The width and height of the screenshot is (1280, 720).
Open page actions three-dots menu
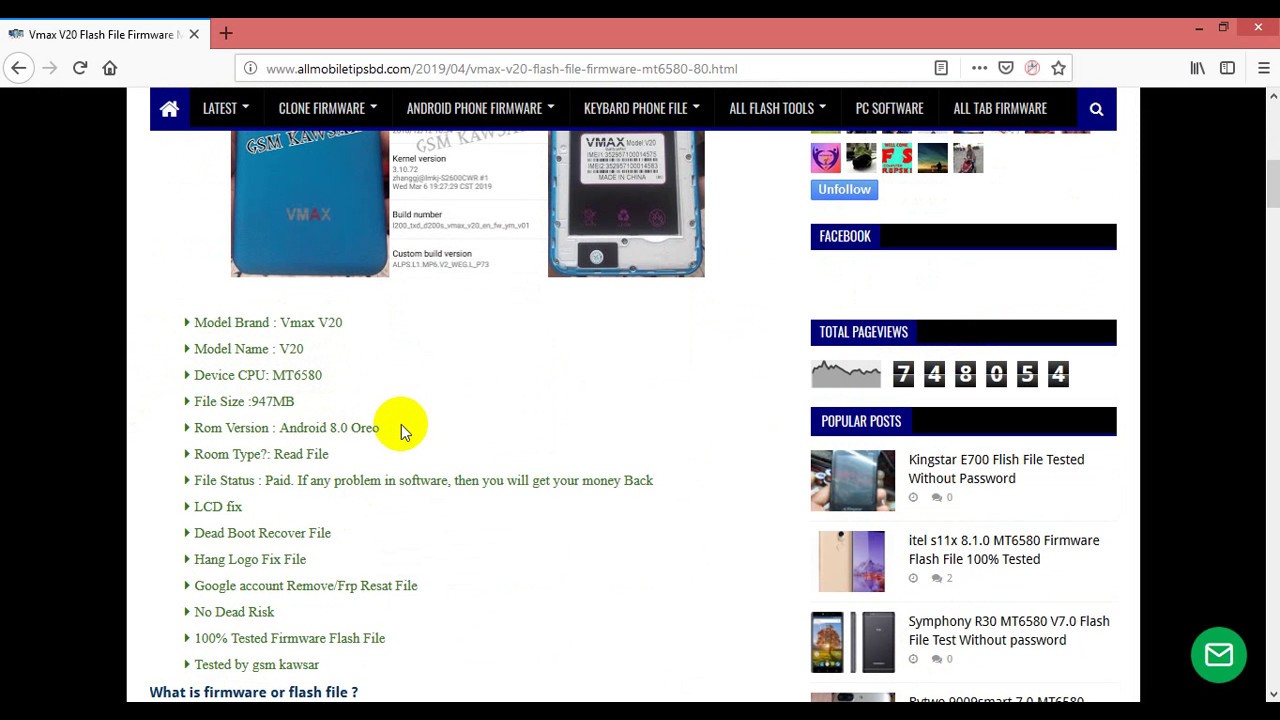point(979,68)
